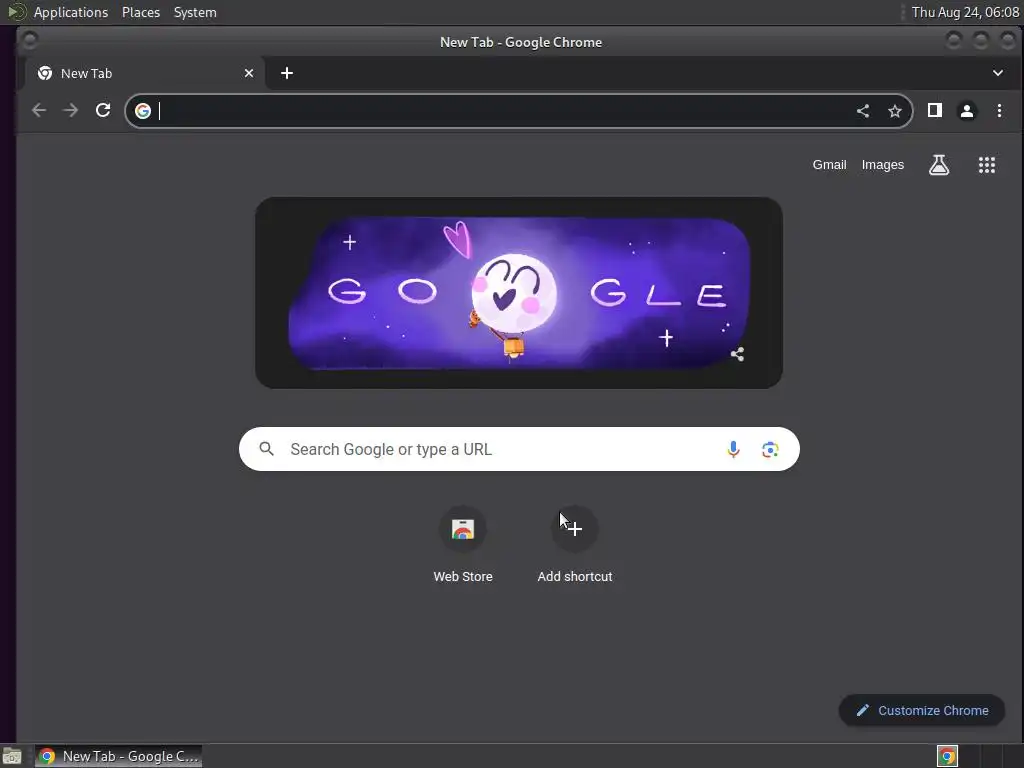Open the Applications menu
Screen dimensions: 1024x768
71,12
